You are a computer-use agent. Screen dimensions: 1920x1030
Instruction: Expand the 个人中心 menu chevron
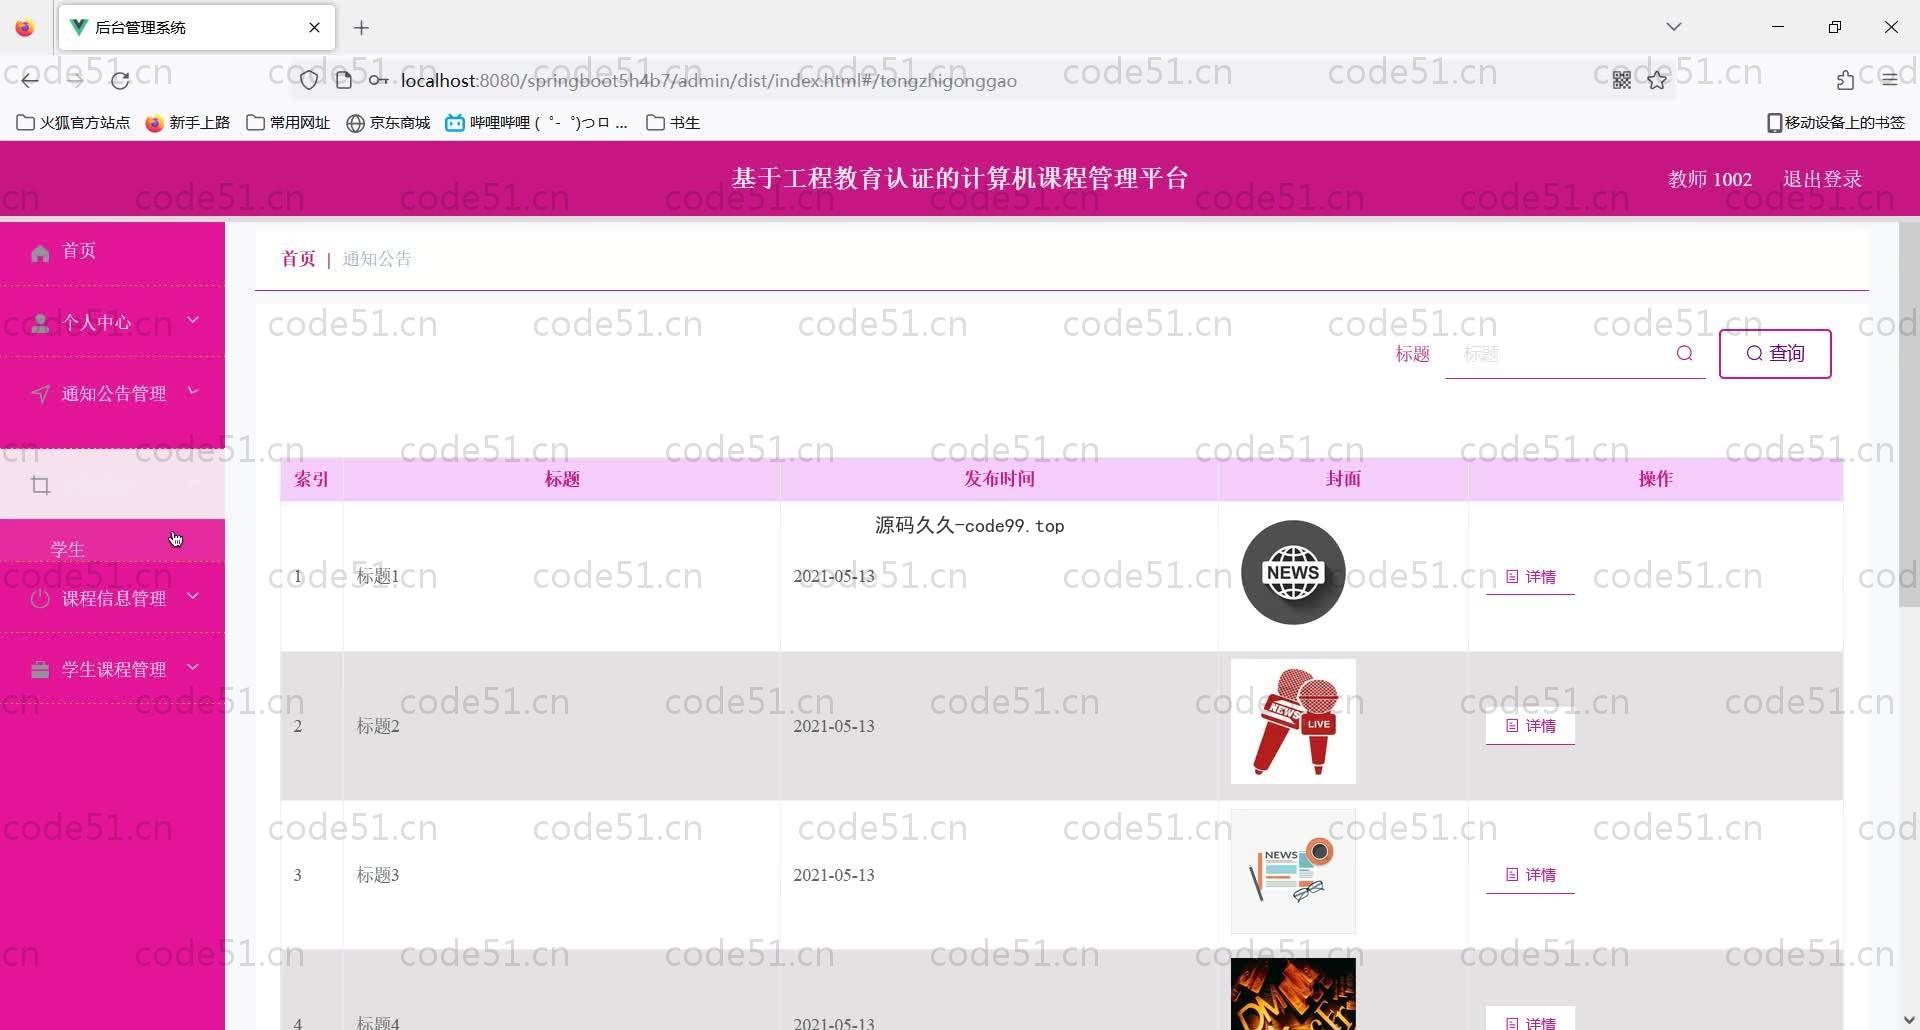click(193, 320)
